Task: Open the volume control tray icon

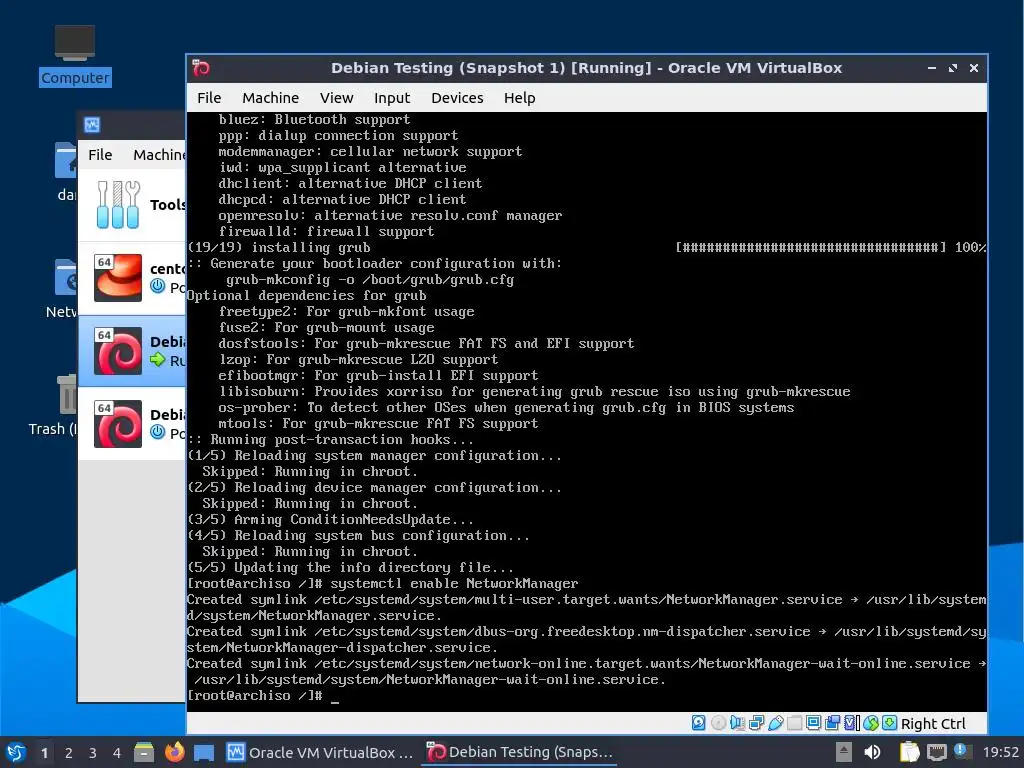Action: (x=872, y=752)
